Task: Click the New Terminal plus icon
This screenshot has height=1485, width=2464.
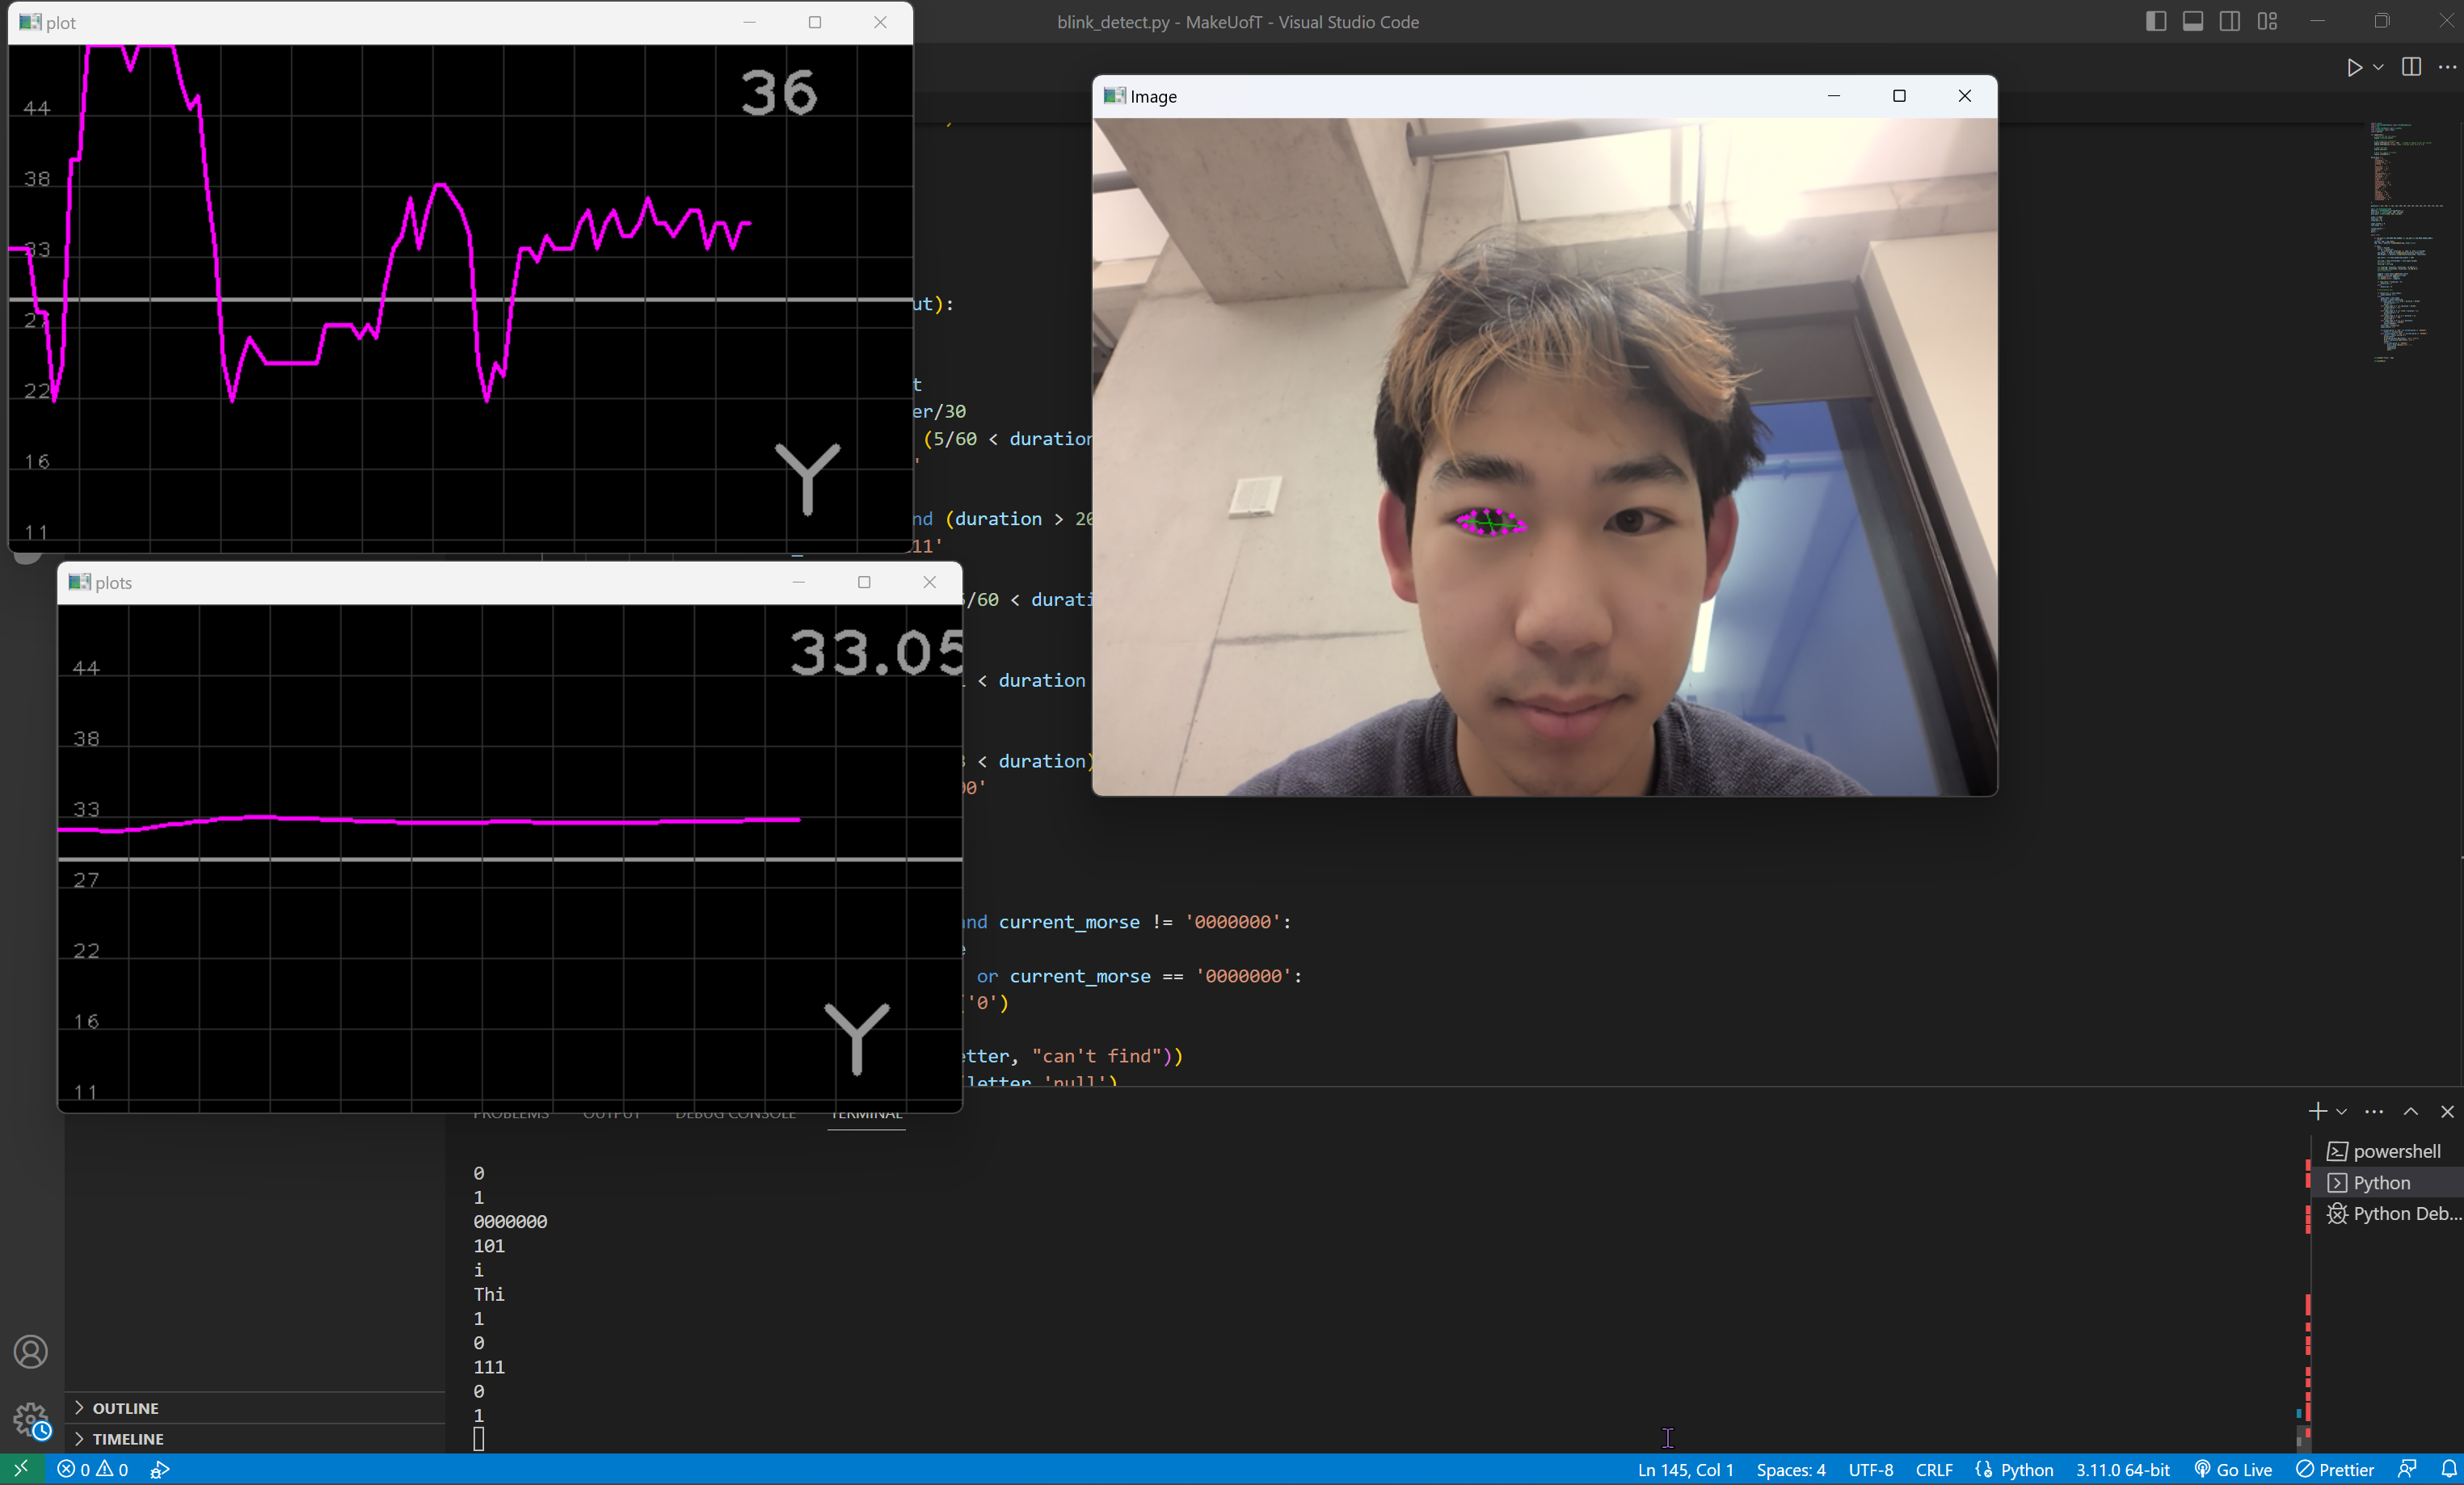Action: point(2316,1111)
